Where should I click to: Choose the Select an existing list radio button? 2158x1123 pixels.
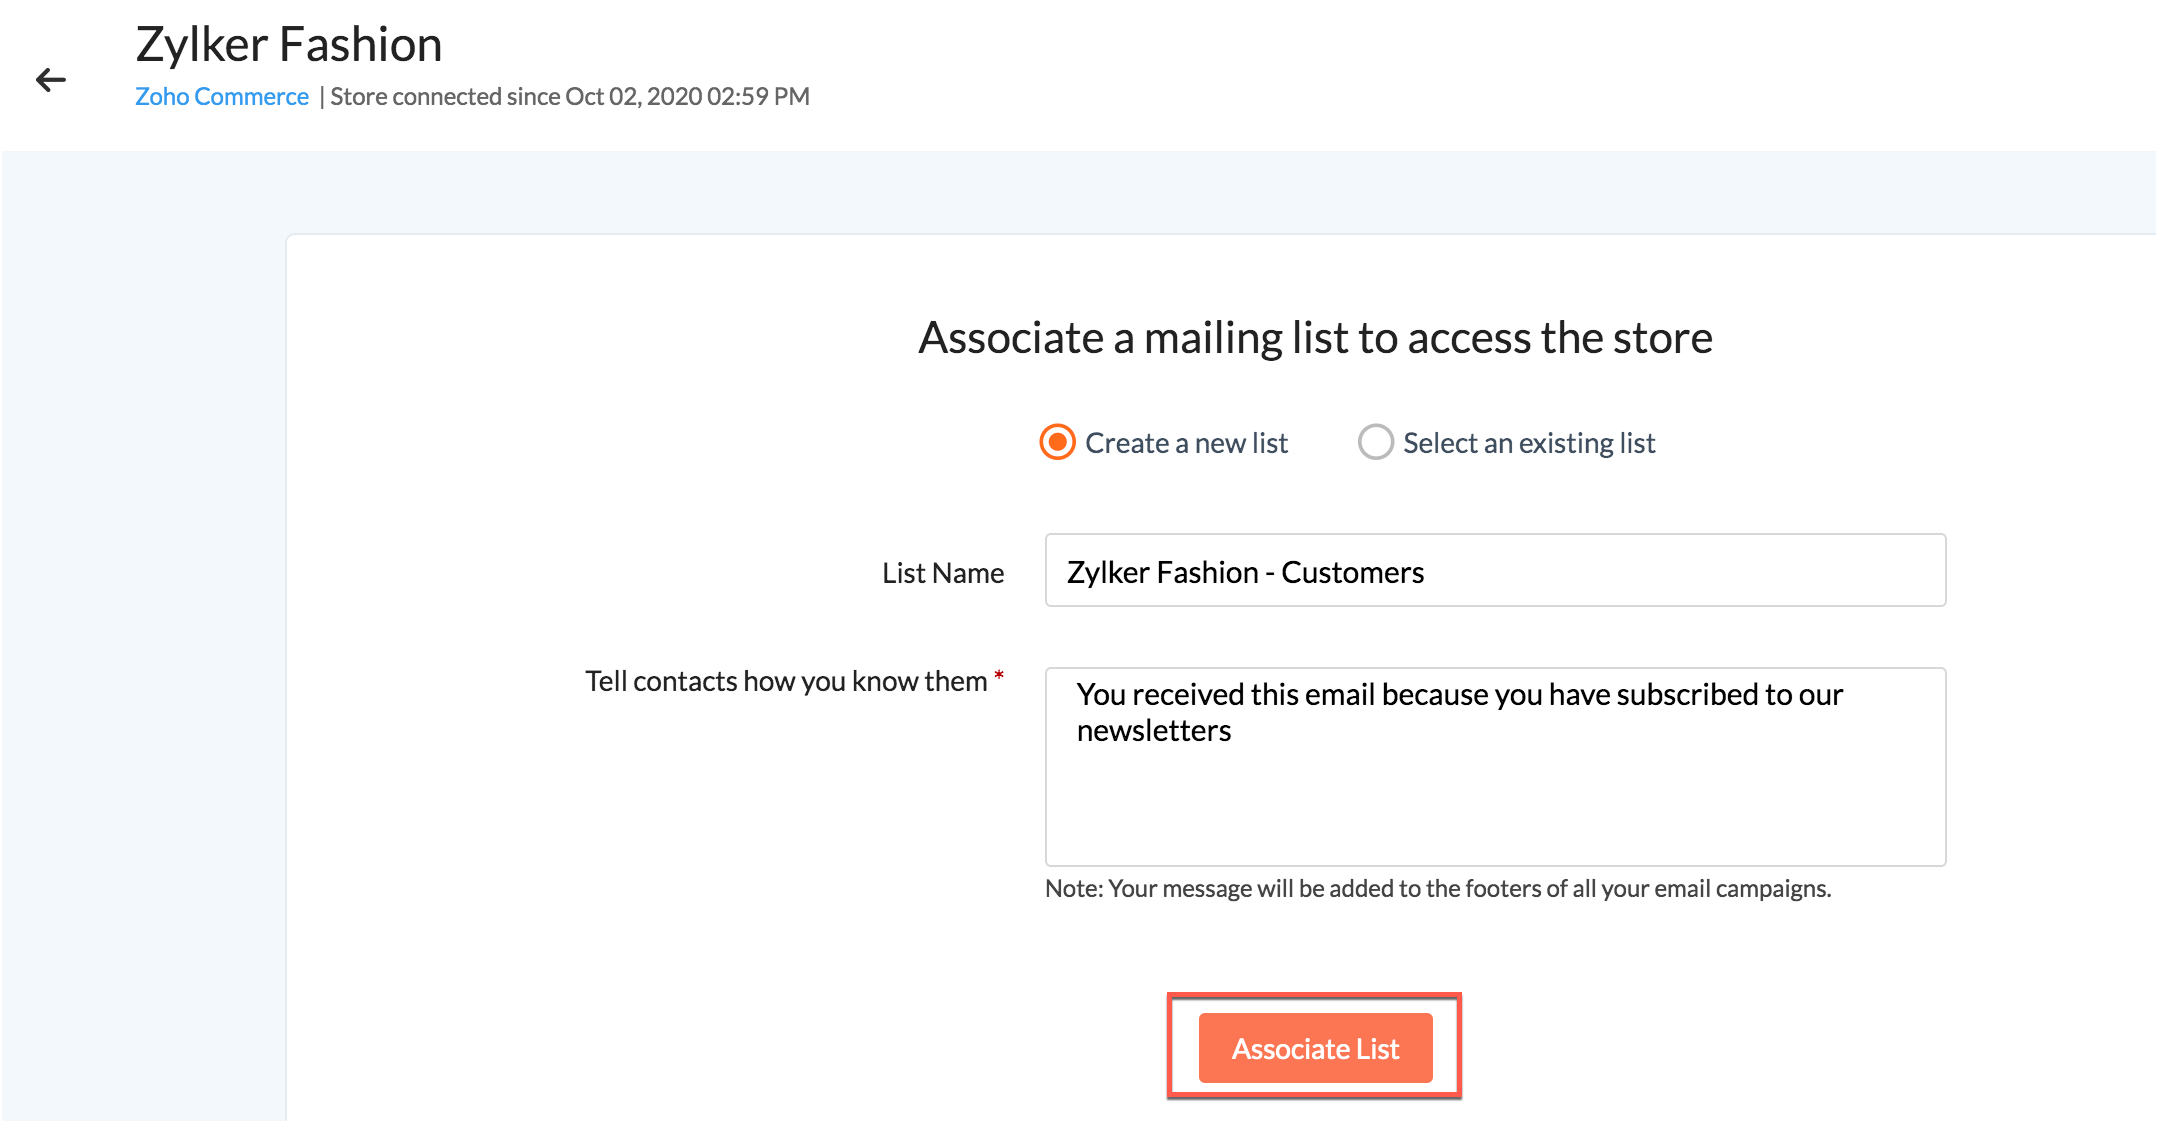click(1375, 442)
